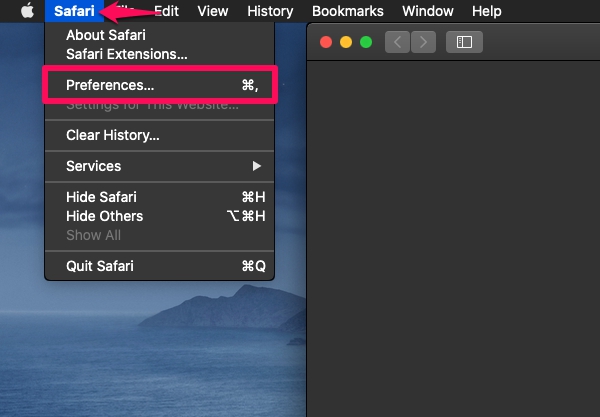Click the red close window button
The width and height of the screenshot is (600, 417).
(x=326, y=42)
